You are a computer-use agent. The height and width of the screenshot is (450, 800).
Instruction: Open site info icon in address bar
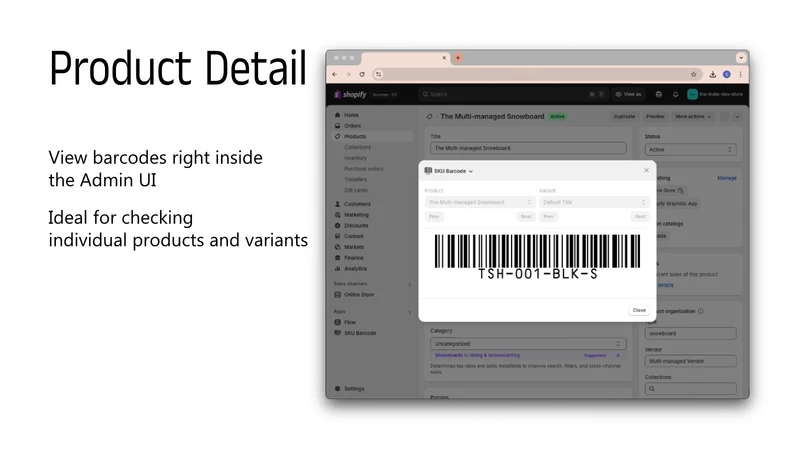[x=378, y=74]
